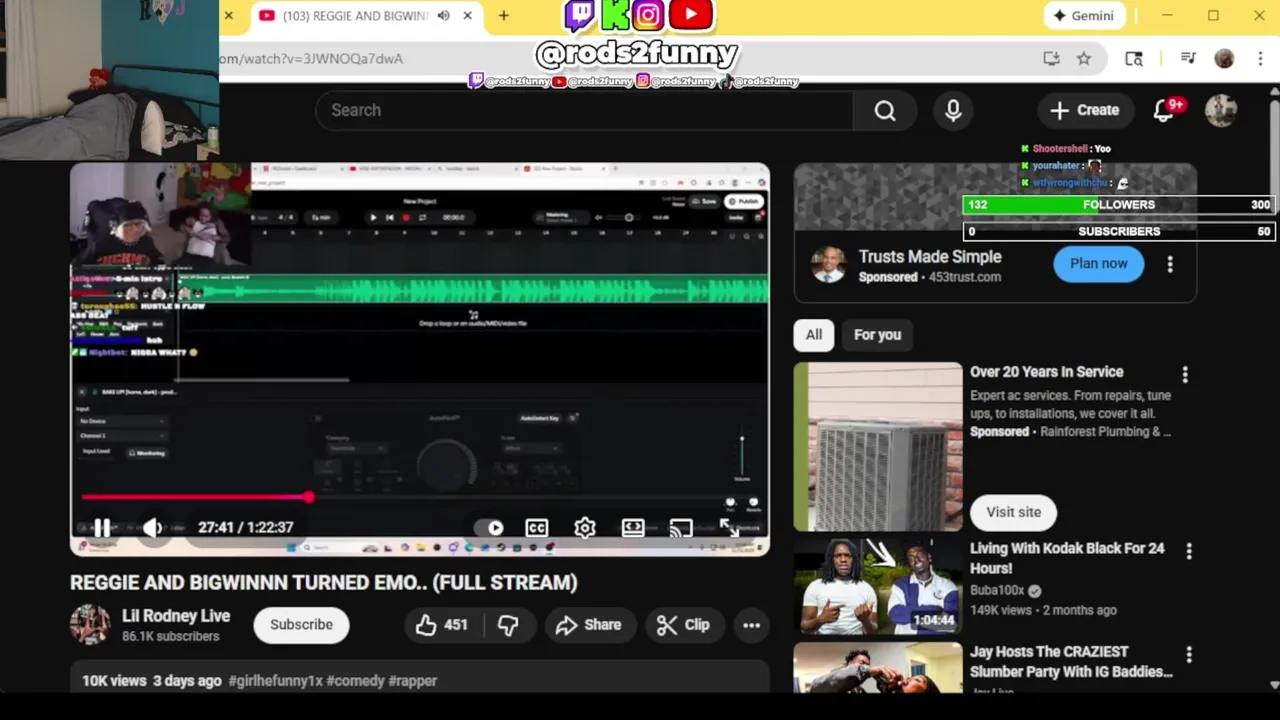1280x720 pixels.
Task: Toggle the autoplay switch
Action: pos(490,528)
